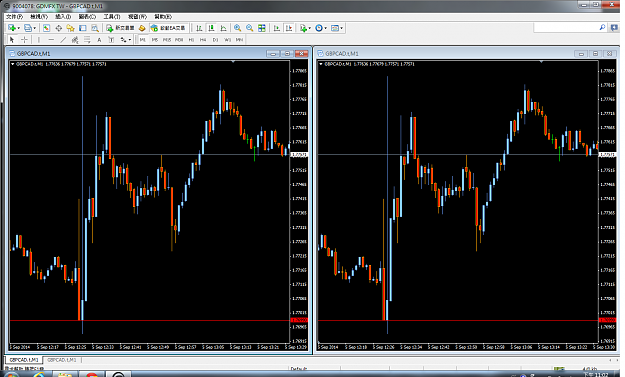Open the 視窗(W) menu

138,16
